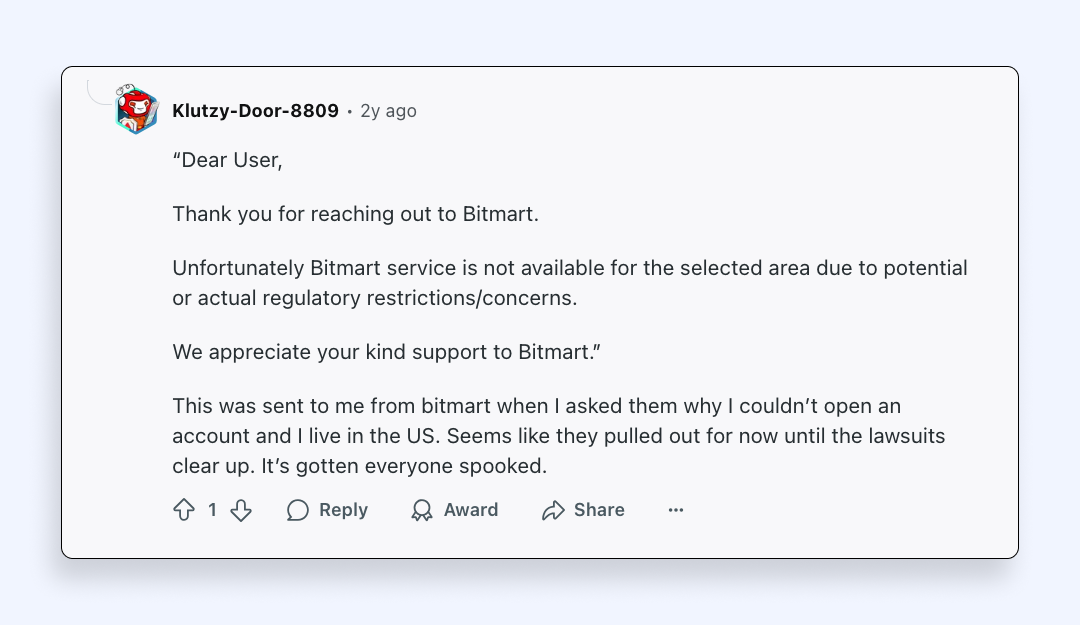Open the red snoo user avatar
Image resolution: width=1080 pixels, height=625 pixels.
[x=137, y=110]
